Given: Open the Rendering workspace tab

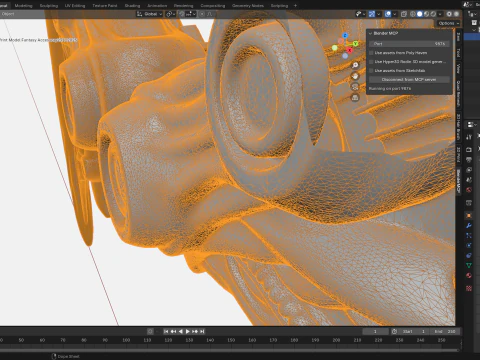Looking at the screenshot, I should coord(183,6).
